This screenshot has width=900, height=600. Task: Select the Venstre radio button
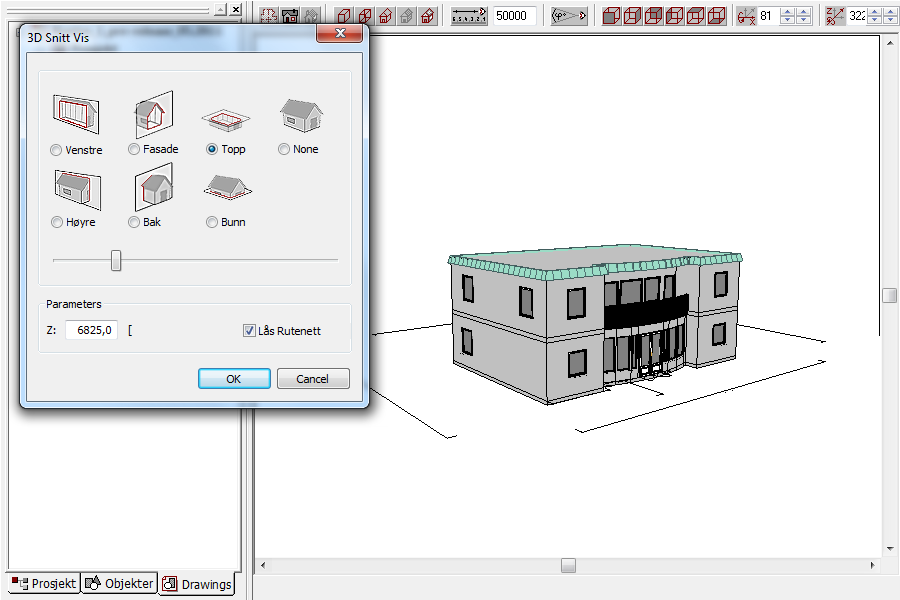[x=56, y=150]
